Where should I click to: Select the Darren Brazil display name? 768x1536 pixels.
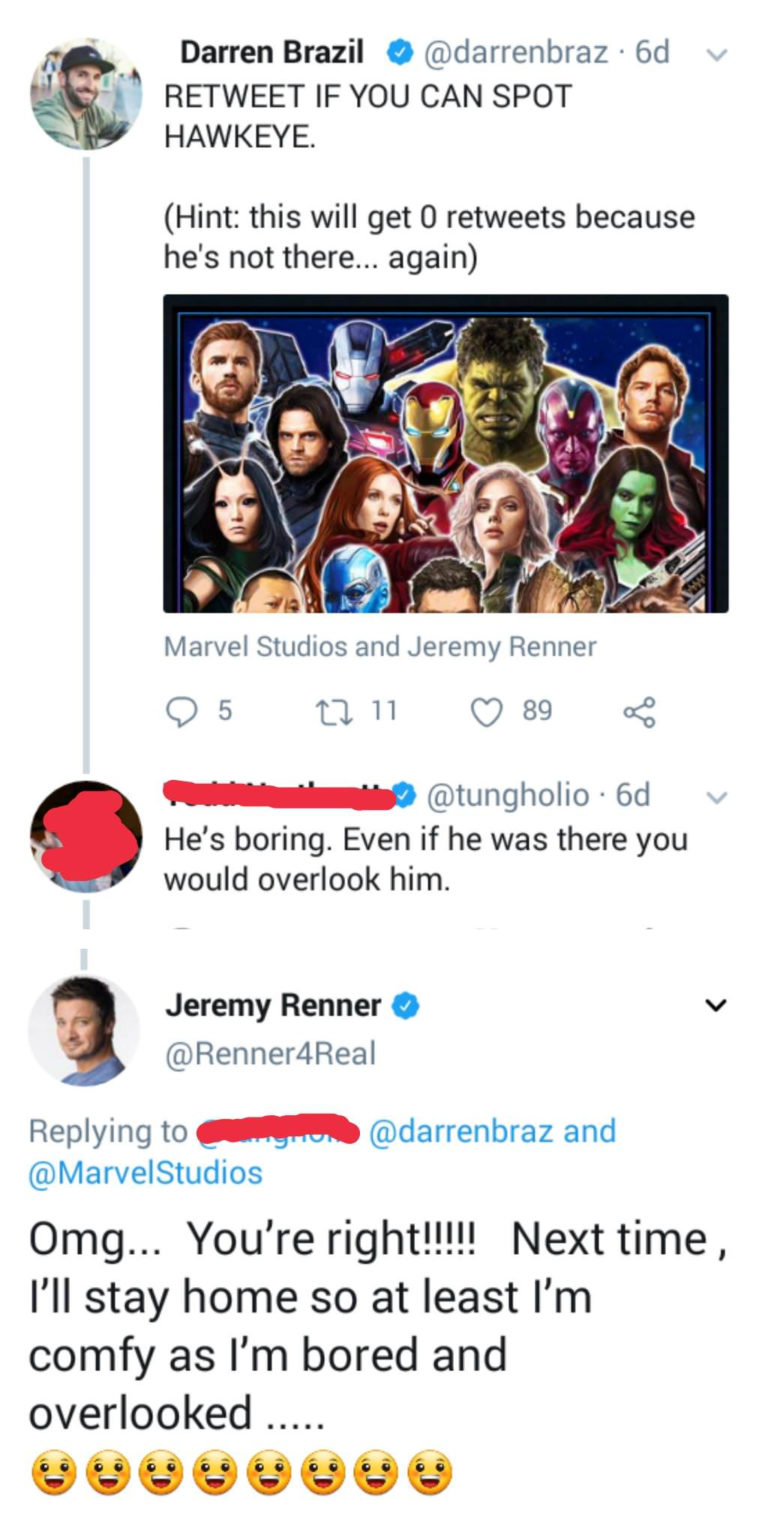[x=271, y=52]
